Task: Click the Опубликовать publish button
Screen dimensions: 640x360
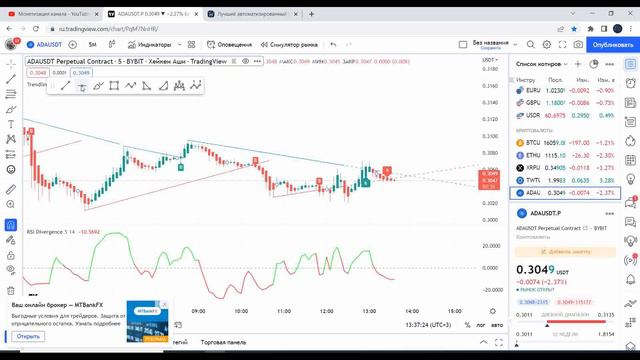Action: 613,44
